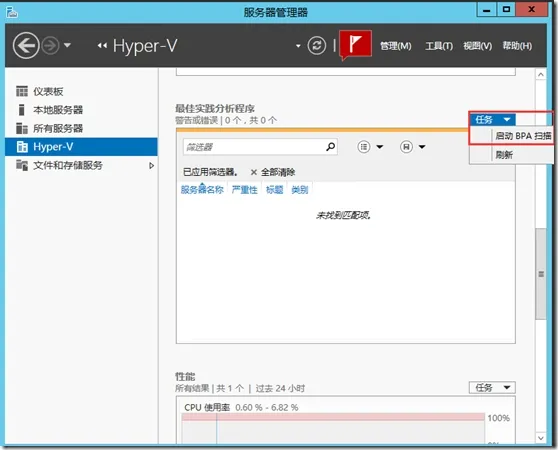558x450 pixels.
Task: Click the back navigation arrow
Action: [26, 46]
